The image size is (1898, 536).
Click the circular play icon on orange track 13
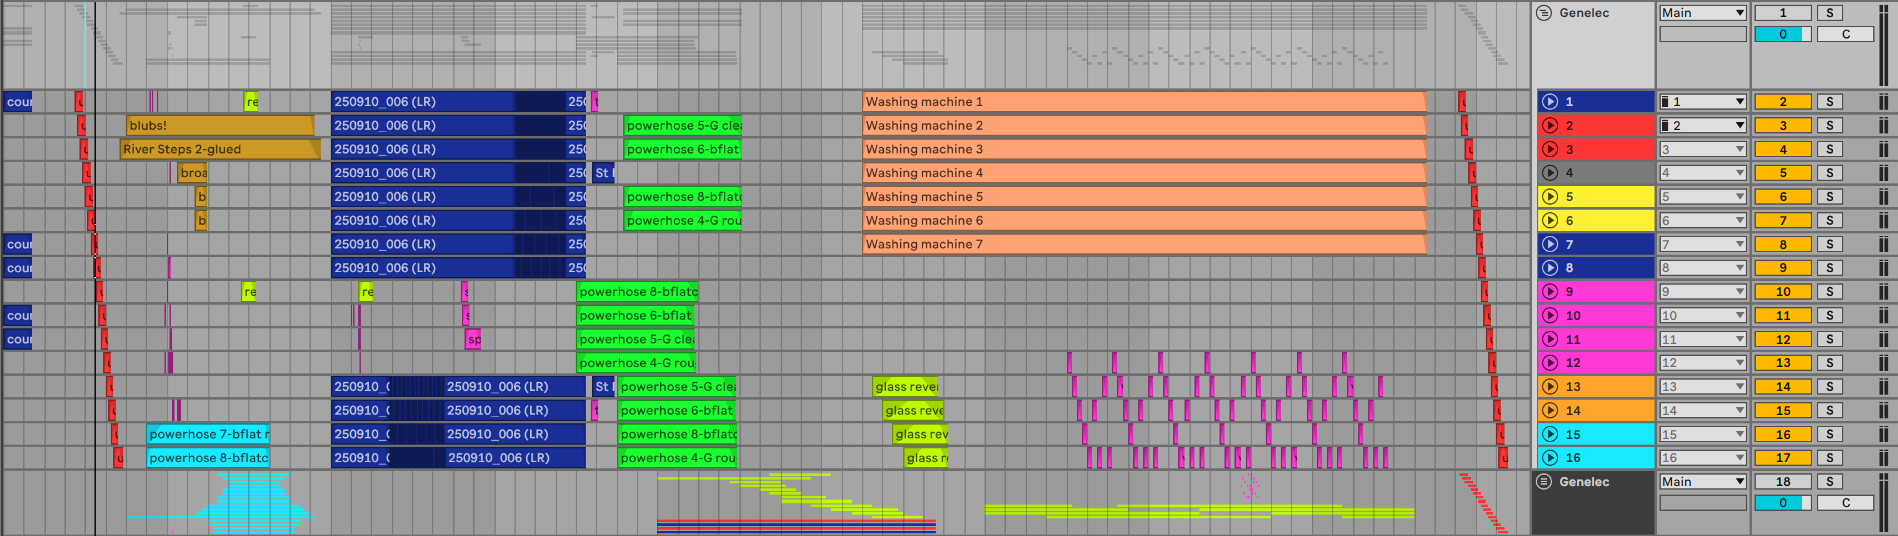click(x=1550, y=387)
